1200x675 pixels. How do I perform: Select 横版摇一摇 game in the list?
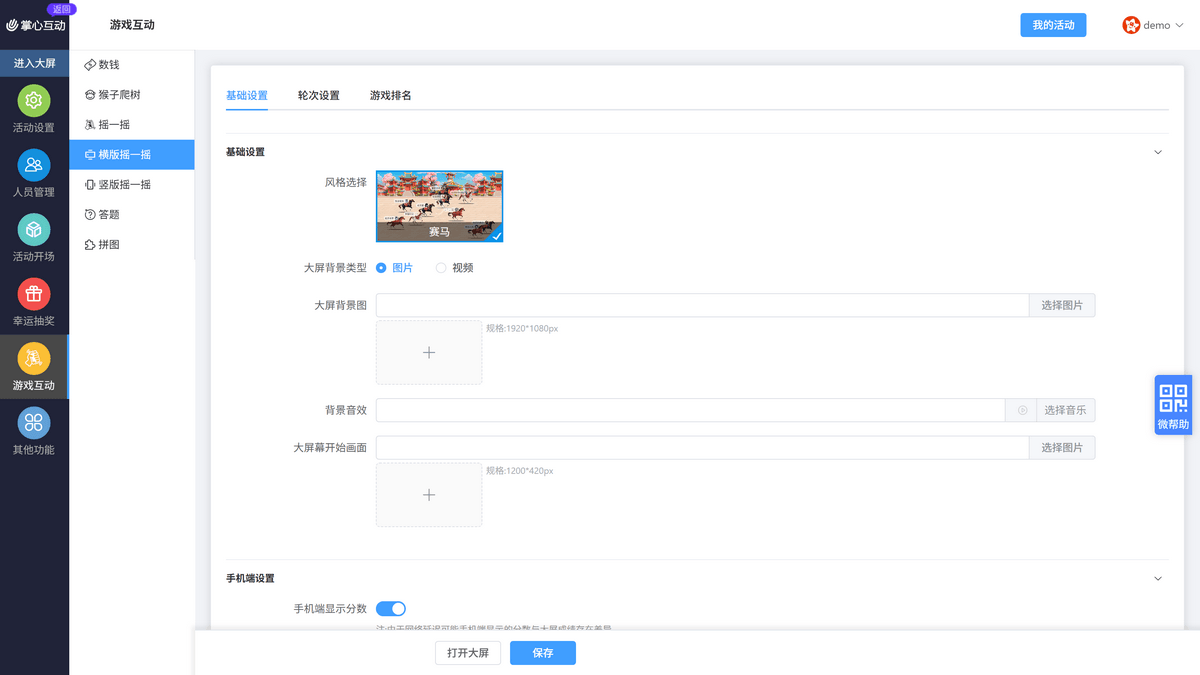point(132,155)
